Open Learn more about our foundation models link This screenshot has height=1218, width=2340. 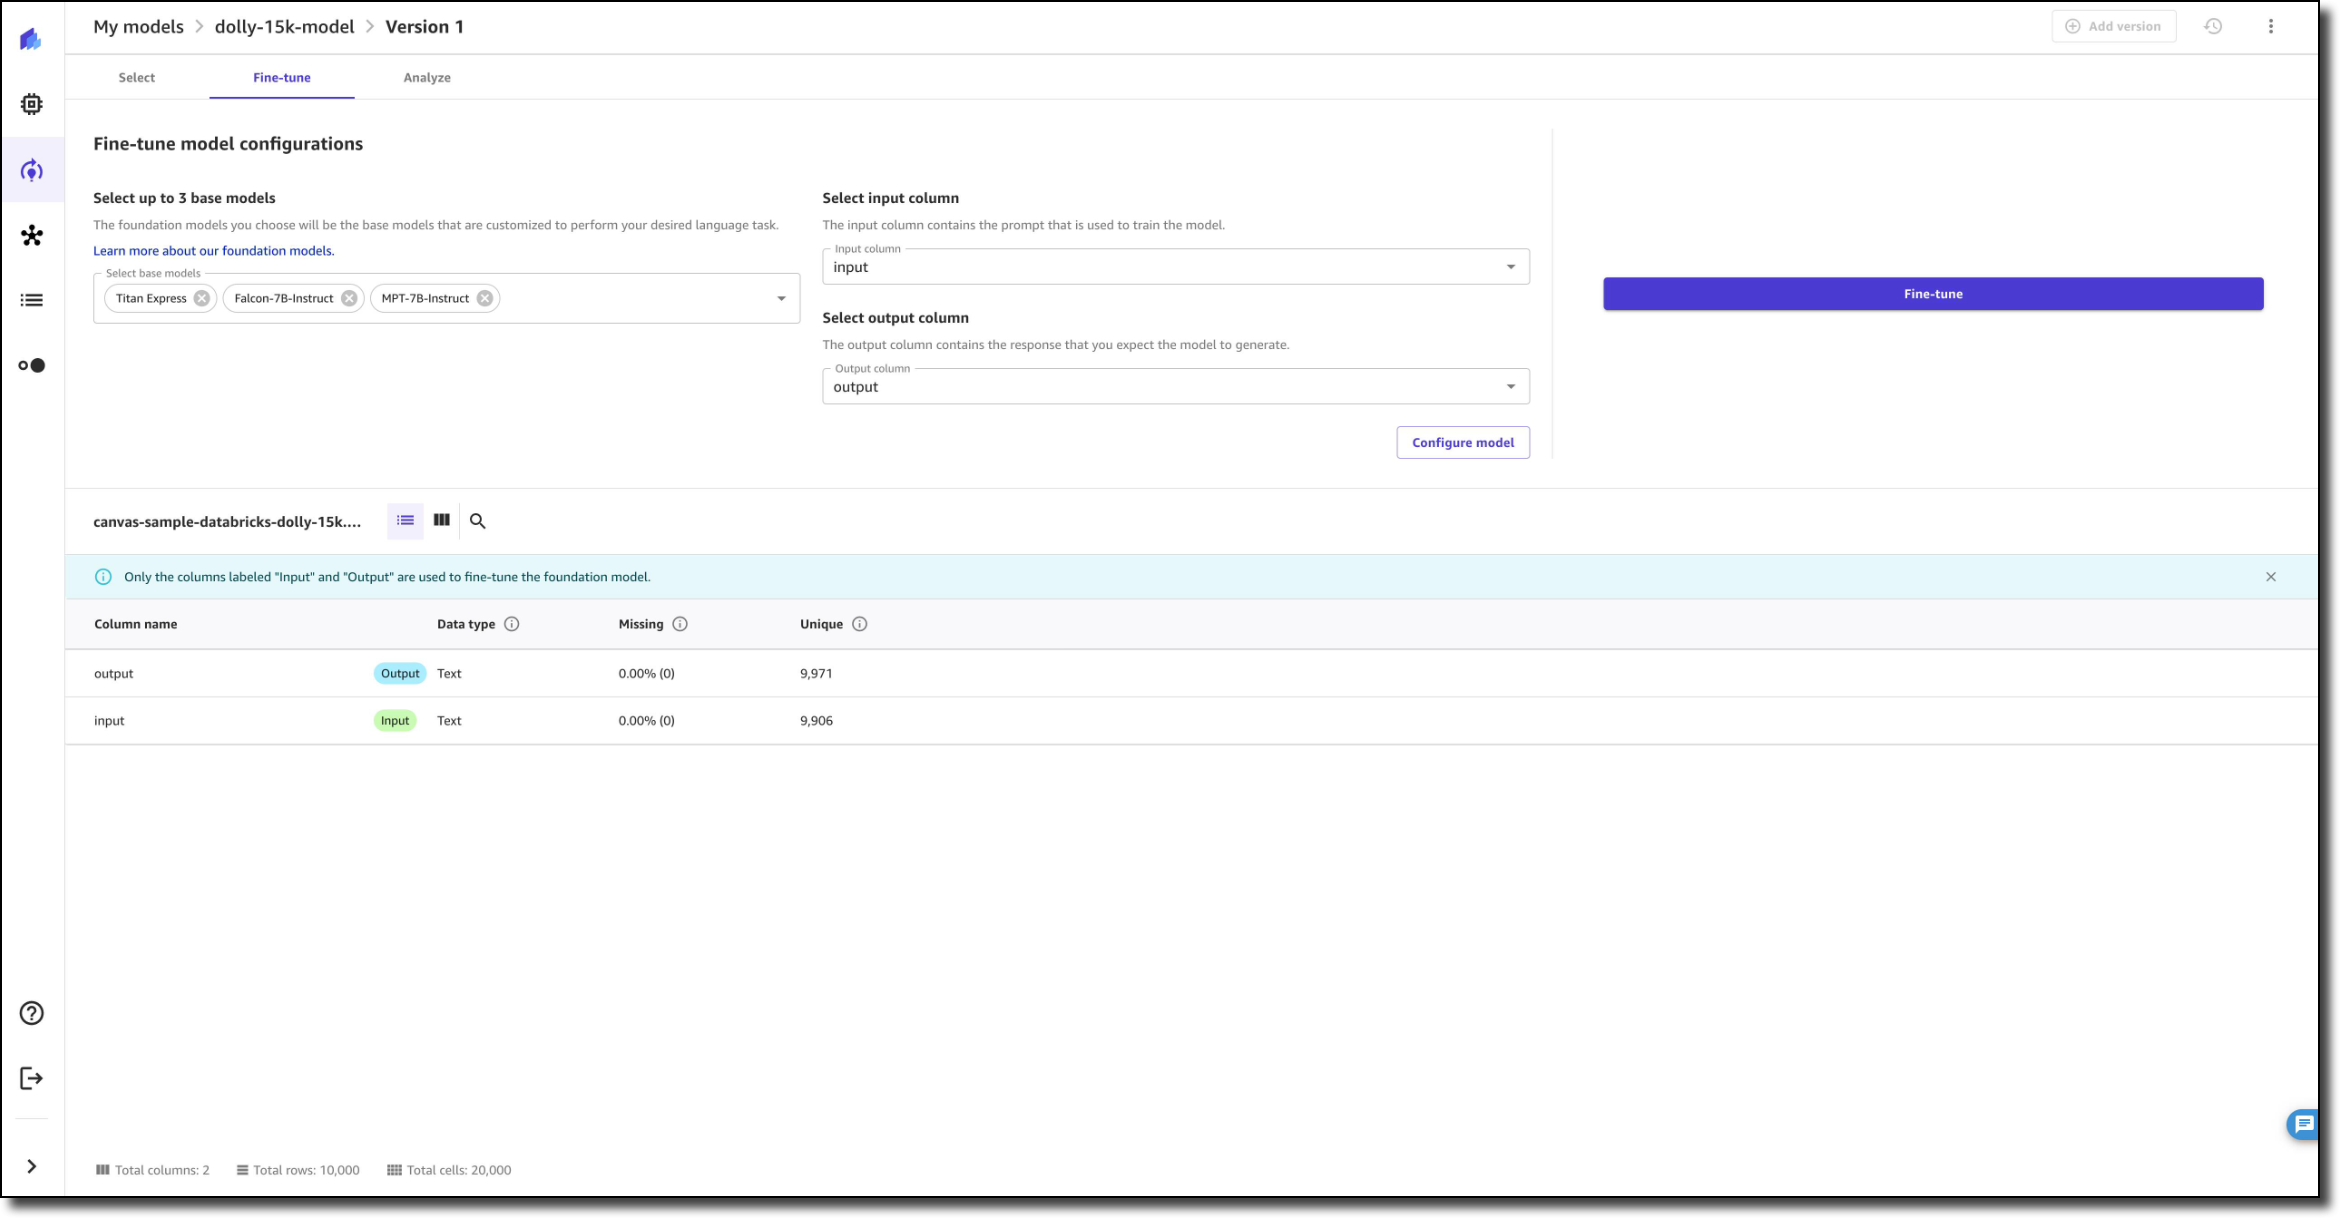click(214, 251)
